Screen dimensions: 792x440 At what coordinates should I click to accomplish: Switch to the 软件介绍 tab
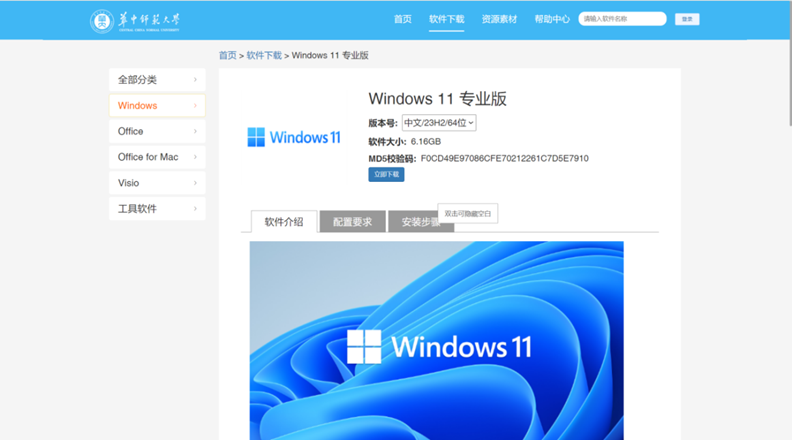coord(284,222)
